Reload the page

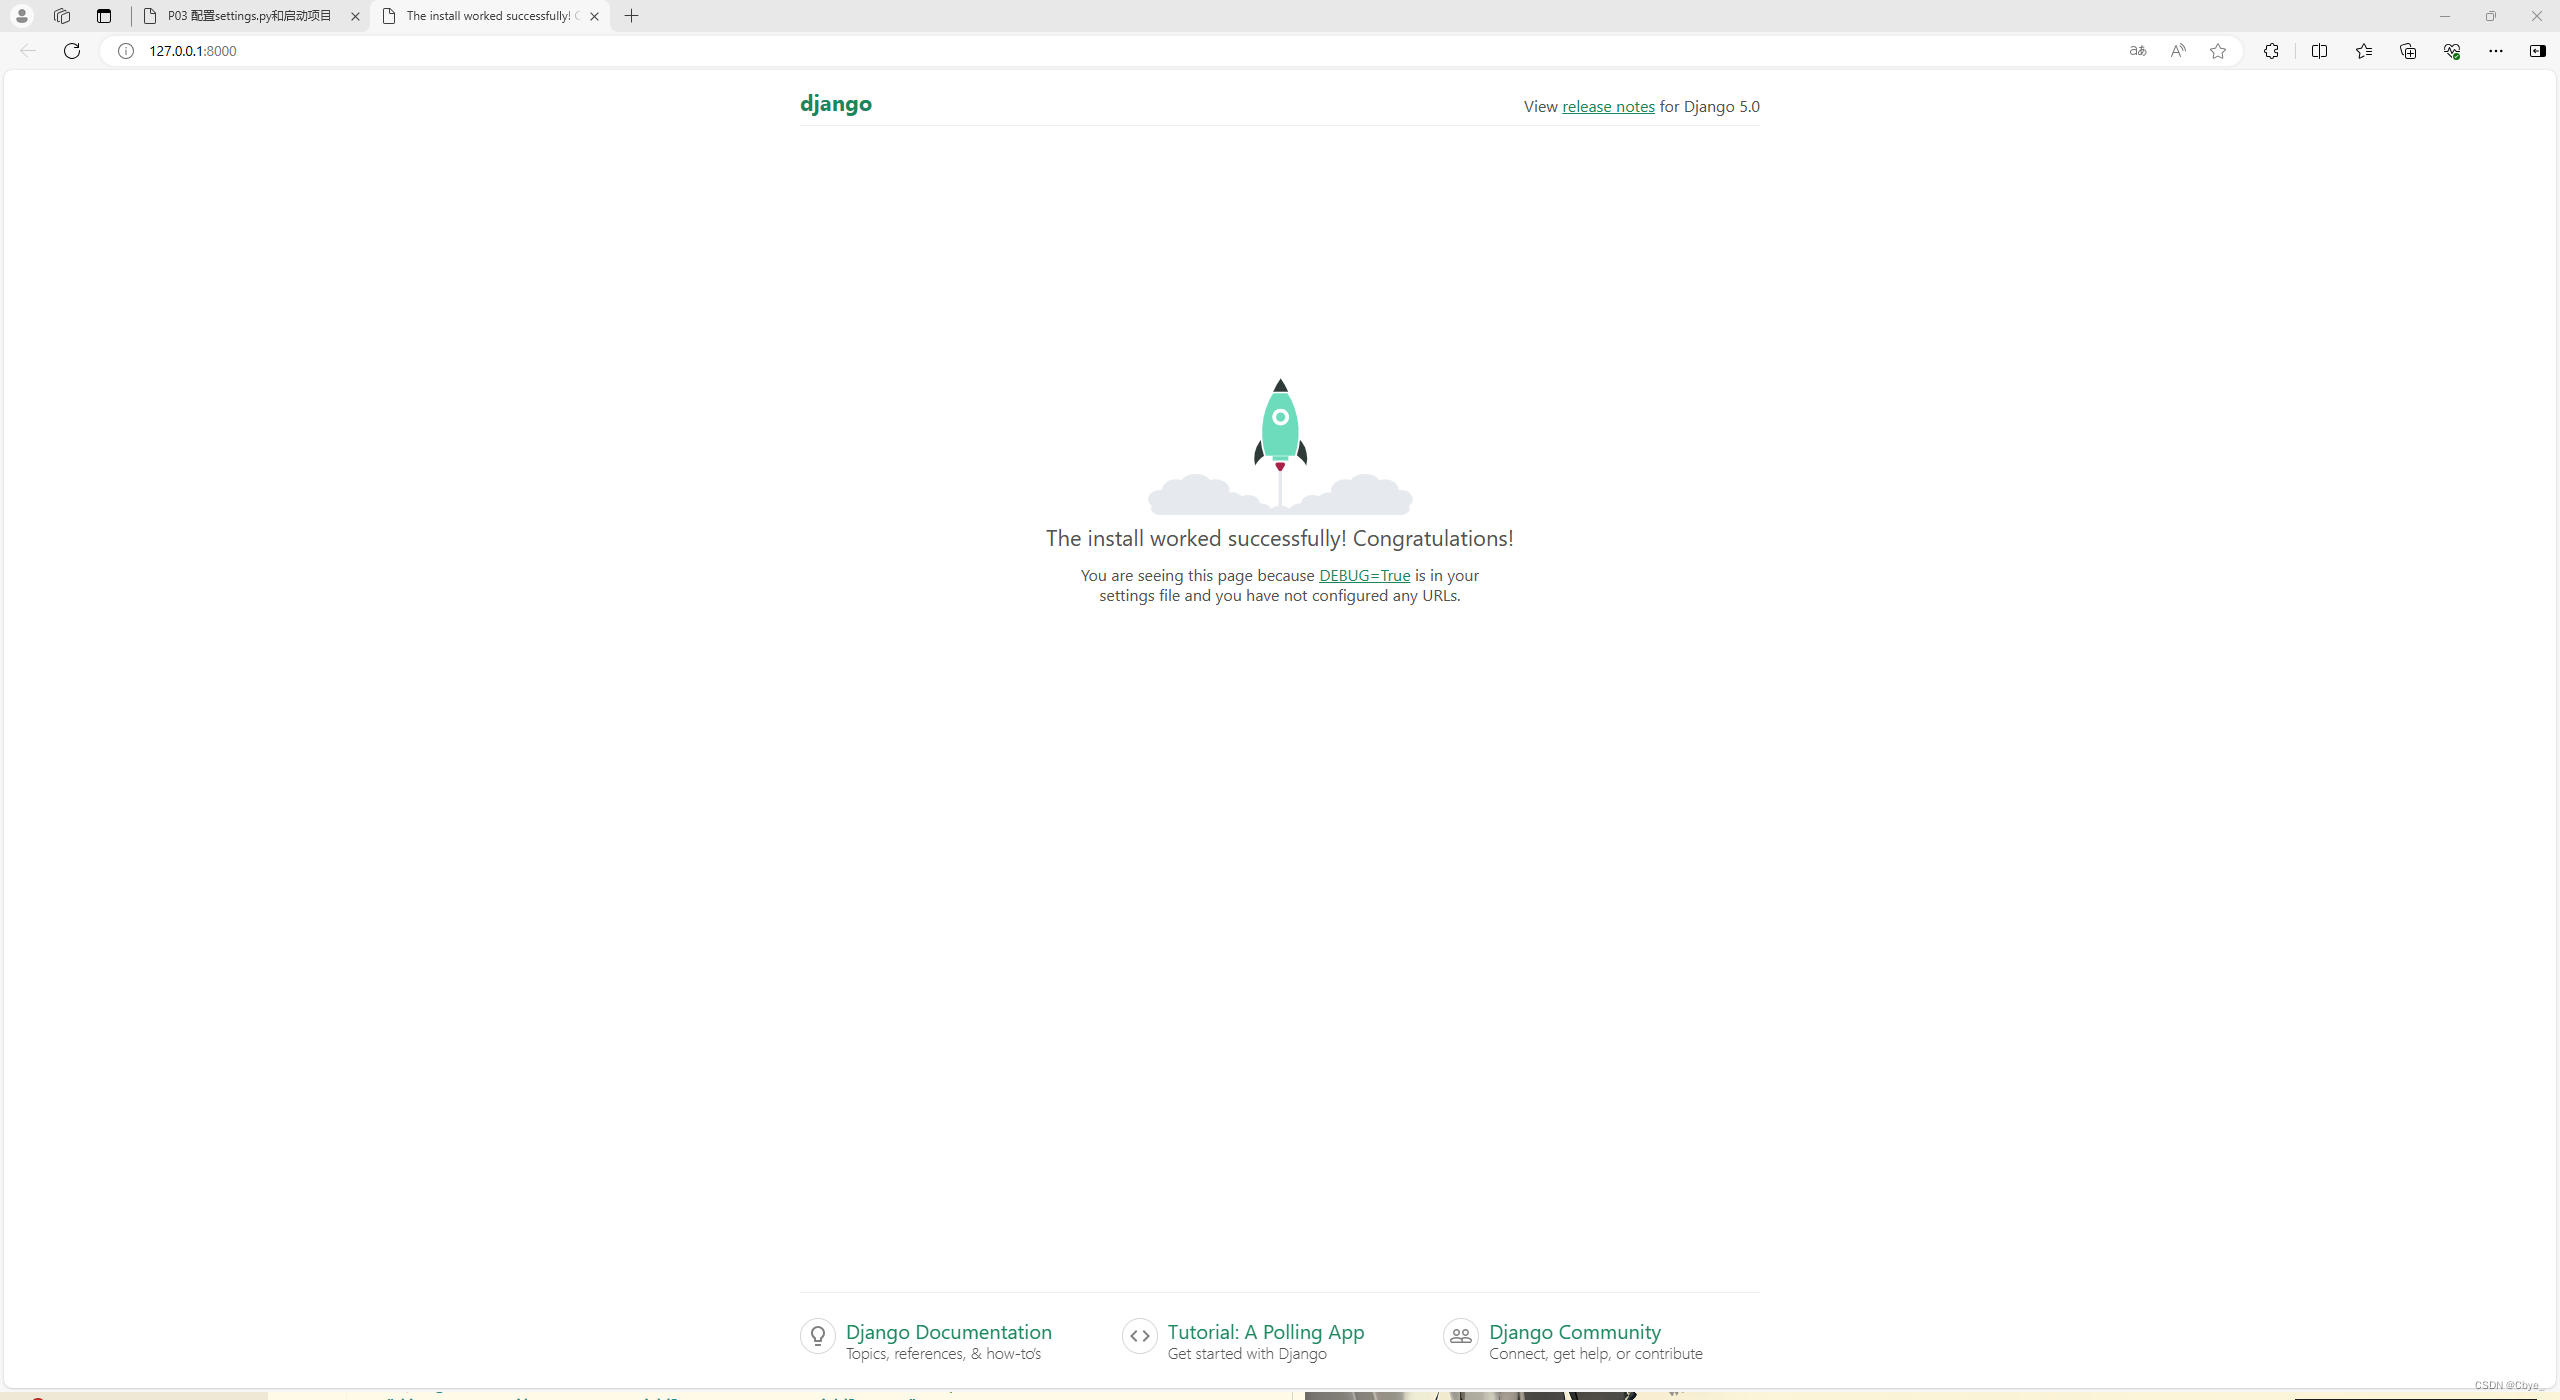click(72, 51)
